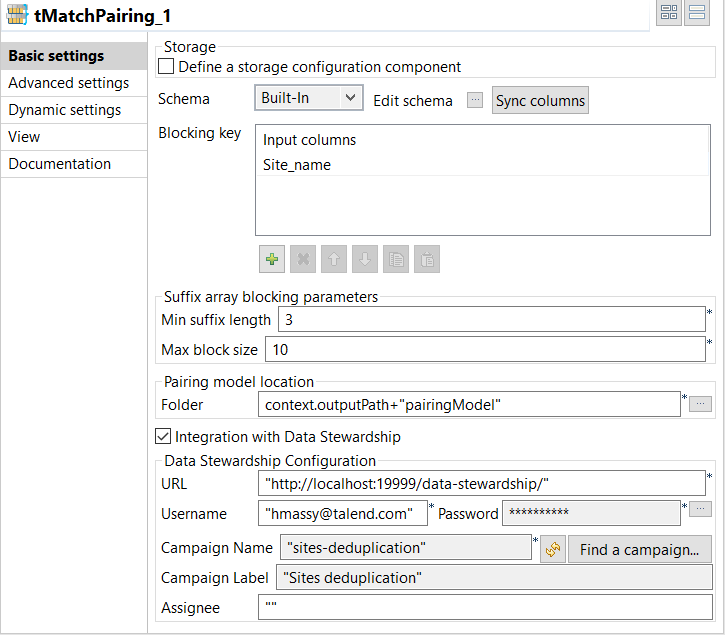
Task: Click Sync columns button
Action: (540, 100)
